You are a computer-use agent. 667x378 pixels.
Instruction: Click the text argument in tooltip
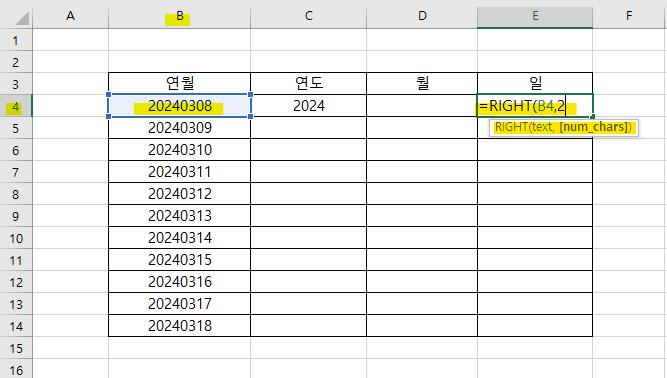click(x=542, y=127)
